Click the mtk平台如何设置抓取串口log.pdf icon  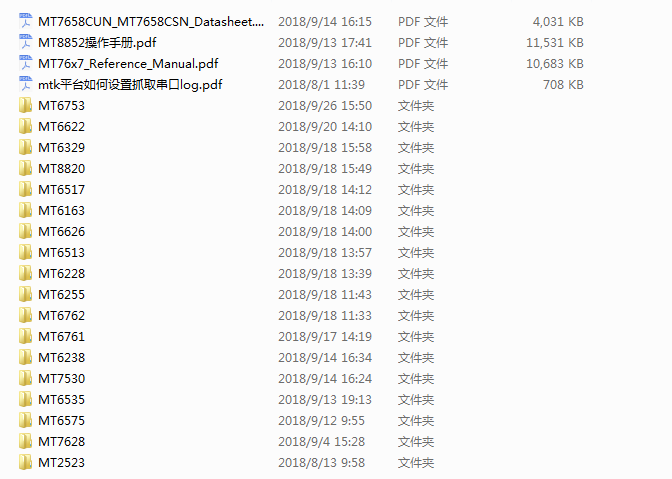click(26, 84)
